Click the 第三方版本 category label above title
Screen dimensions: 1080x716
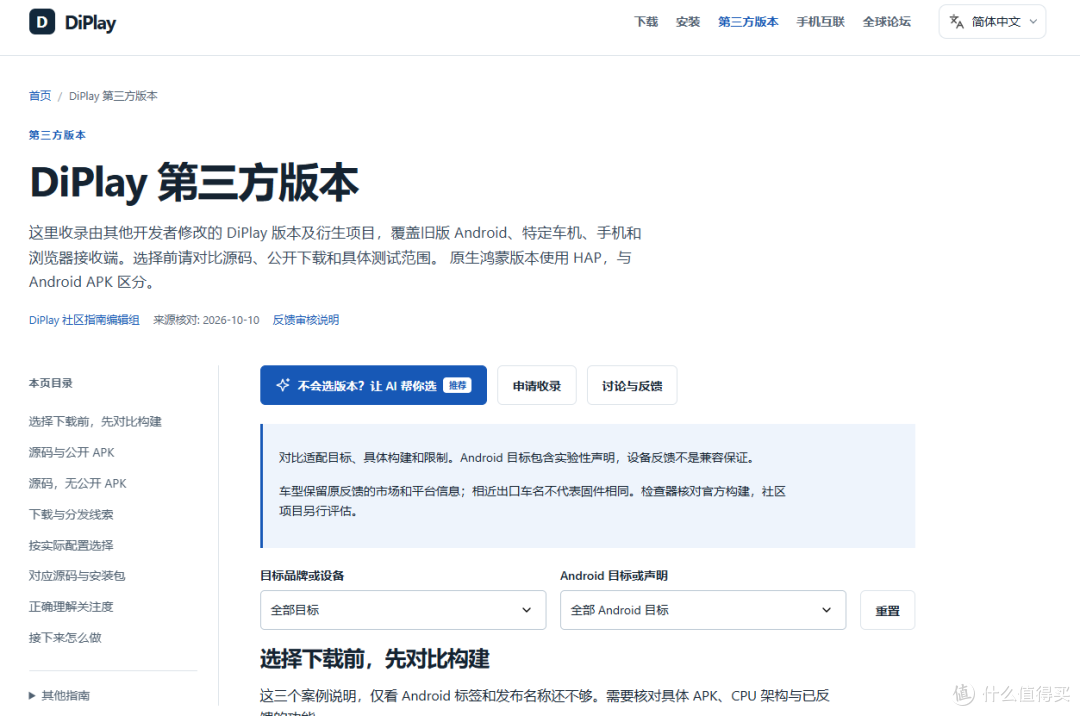[x=57, y=135]
